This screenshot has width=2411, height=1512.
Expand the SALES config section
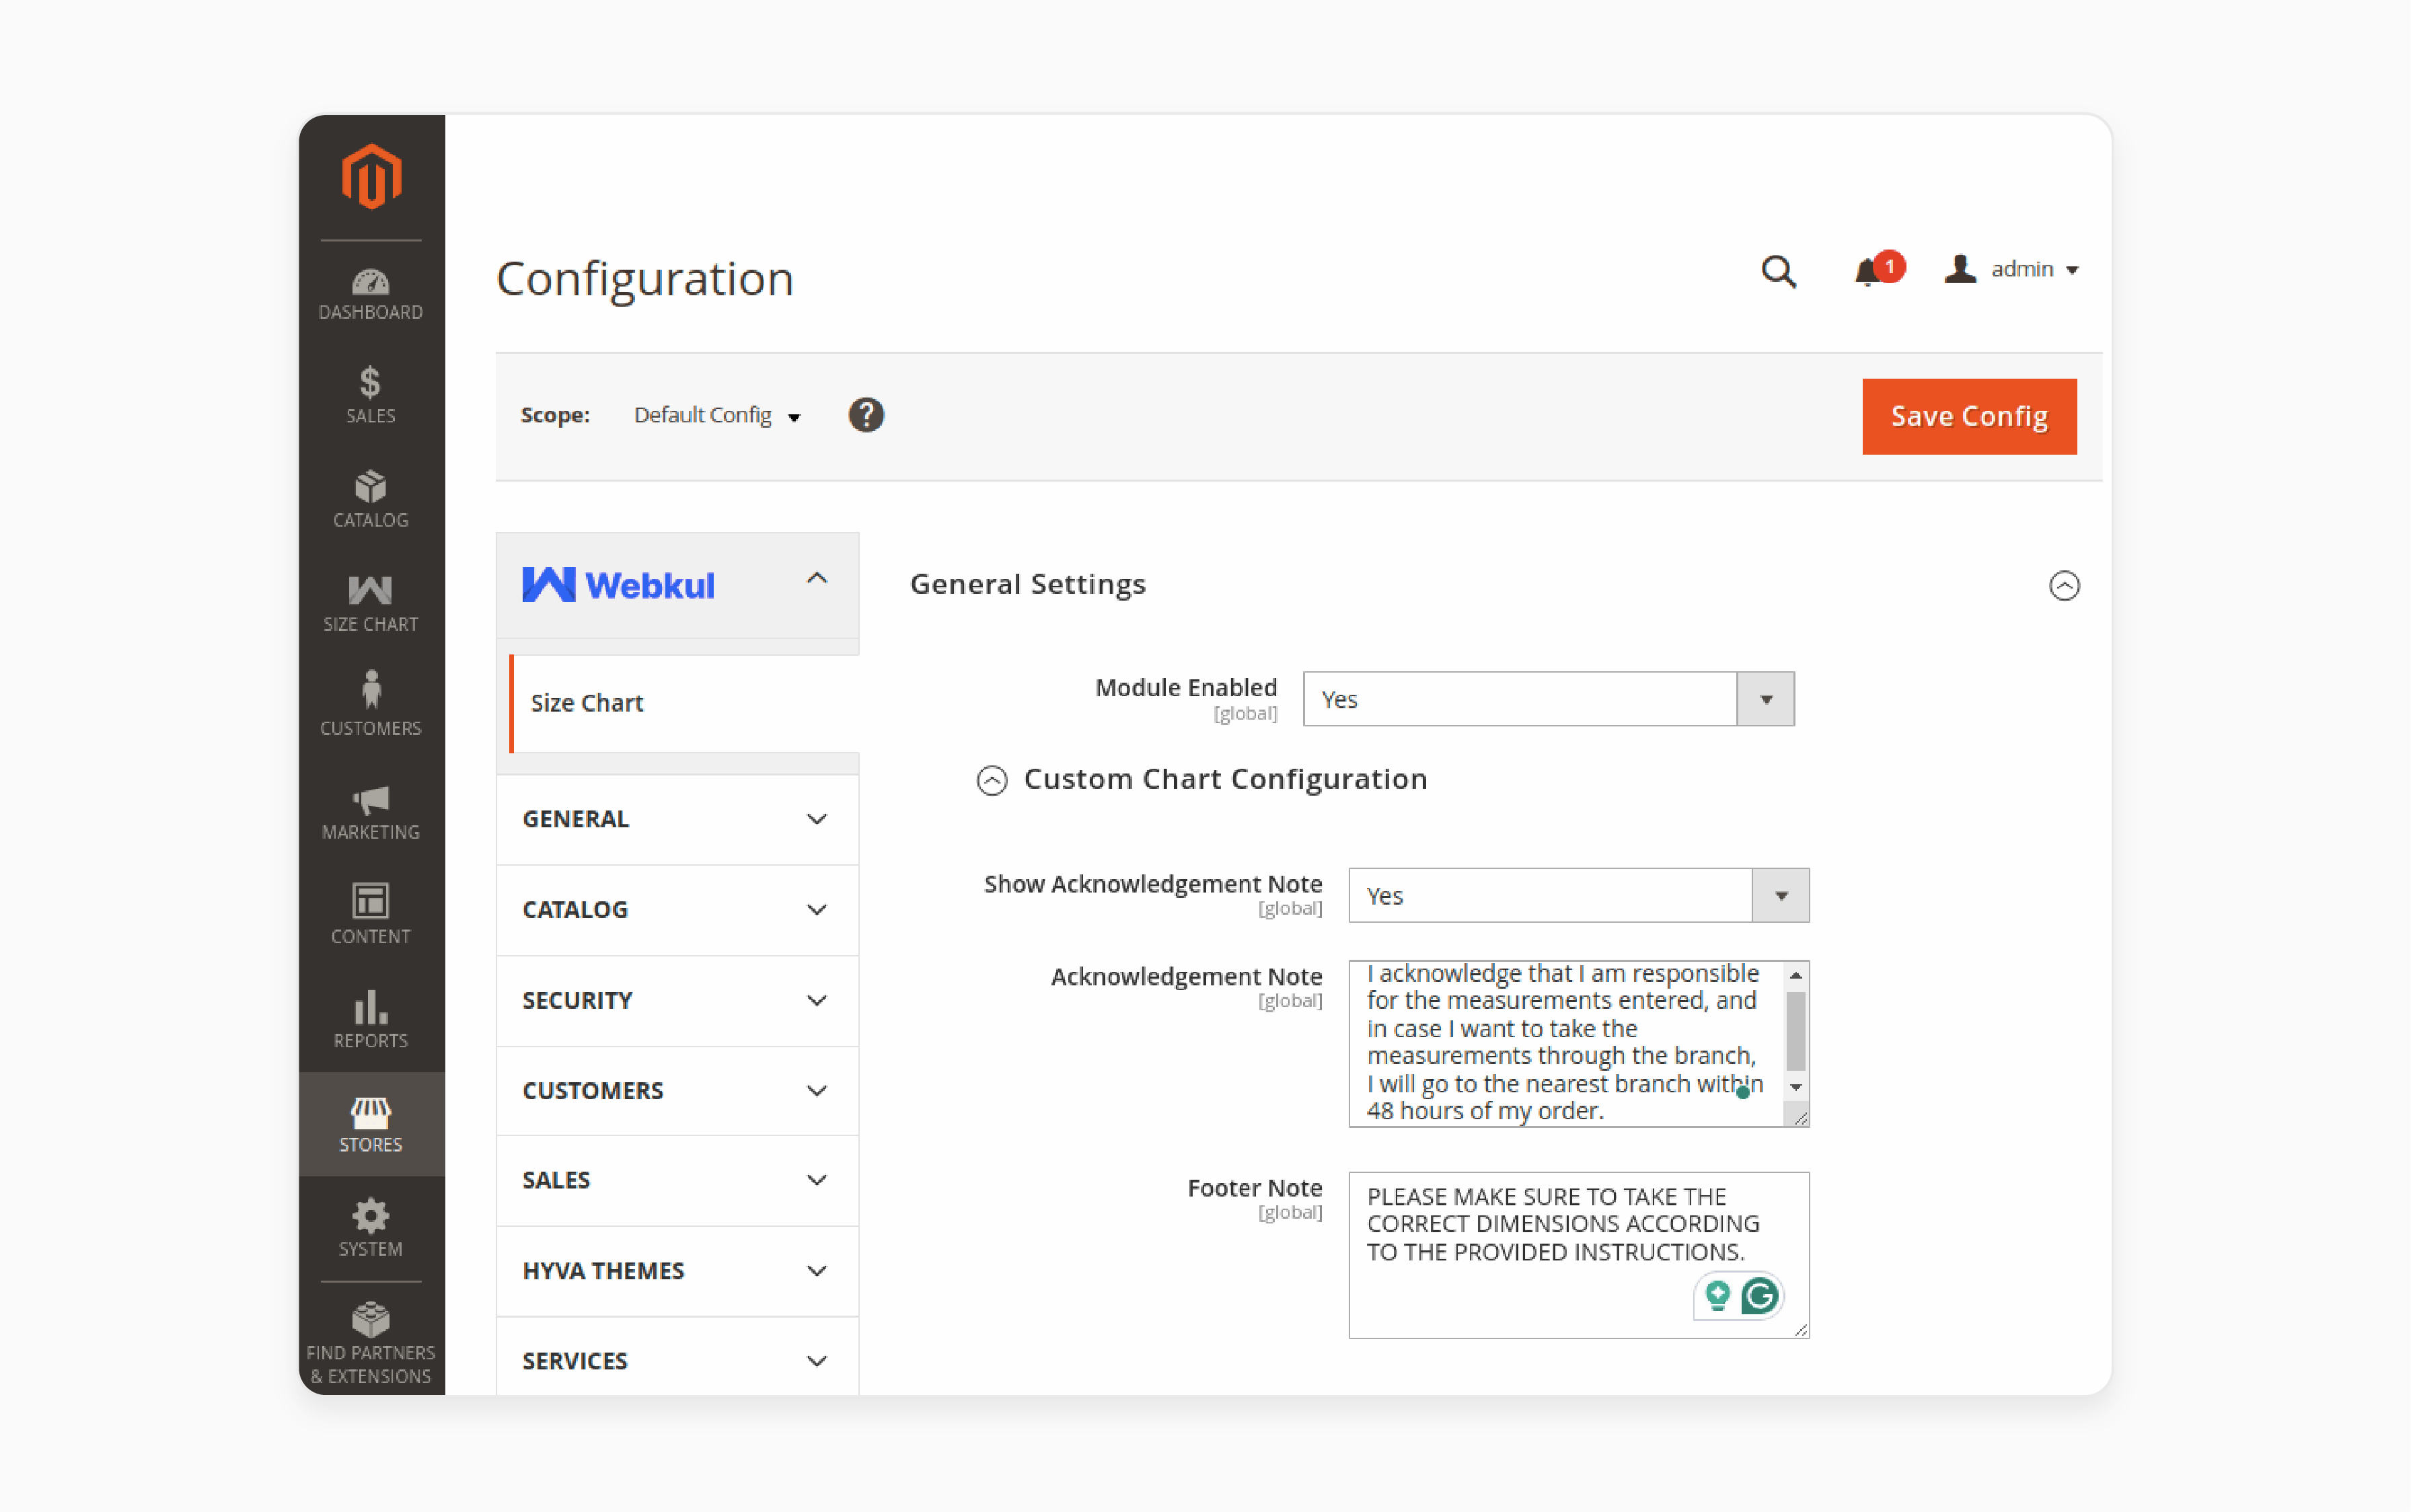(677, 1180)
